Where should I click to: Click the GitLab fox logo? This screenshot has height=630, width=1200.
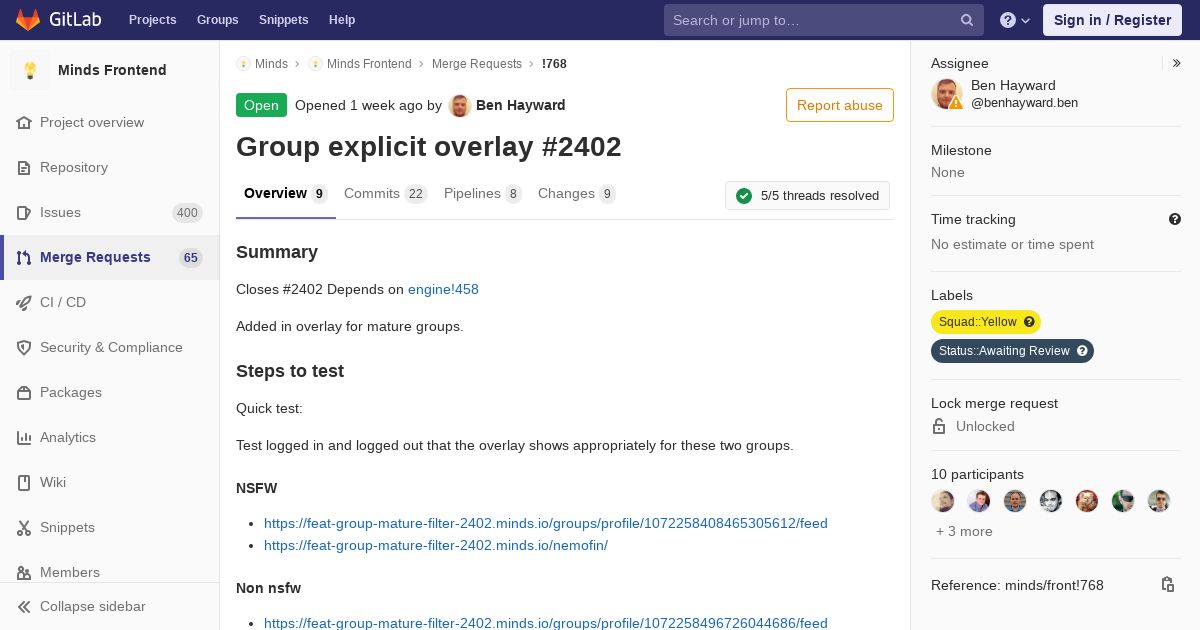click(28, 20)
